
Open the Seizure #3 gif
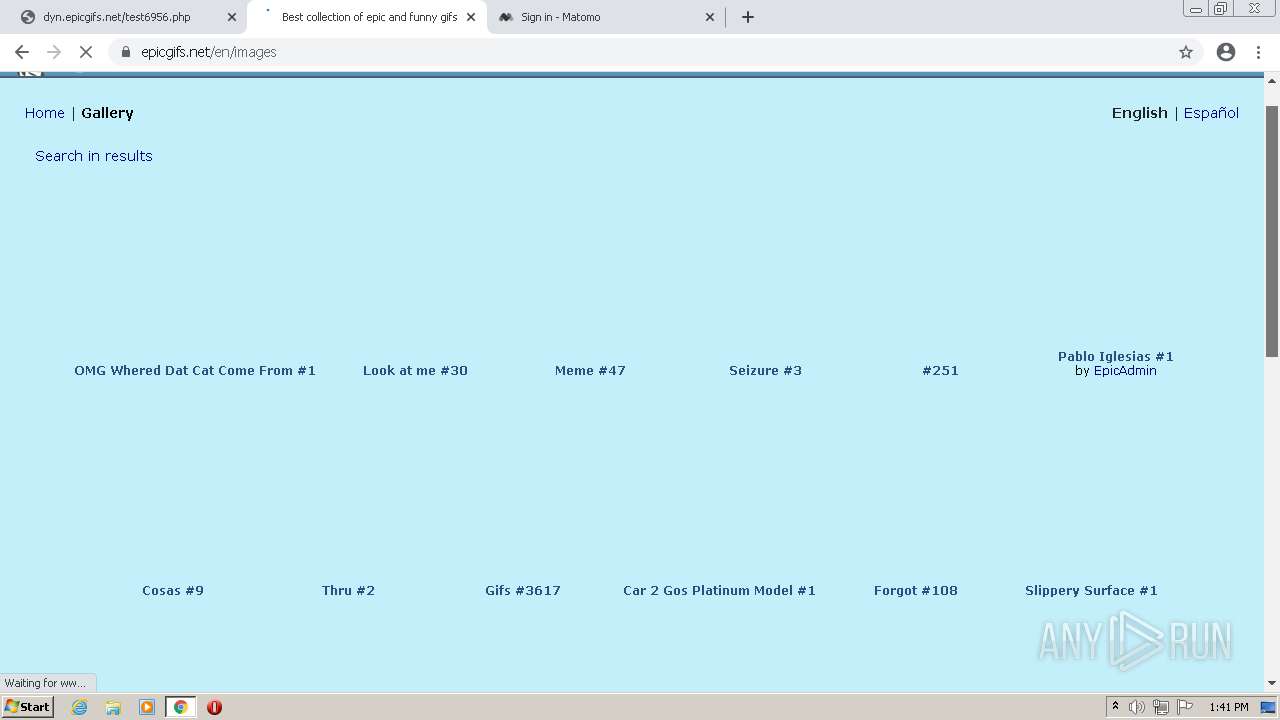coord(765,370)
